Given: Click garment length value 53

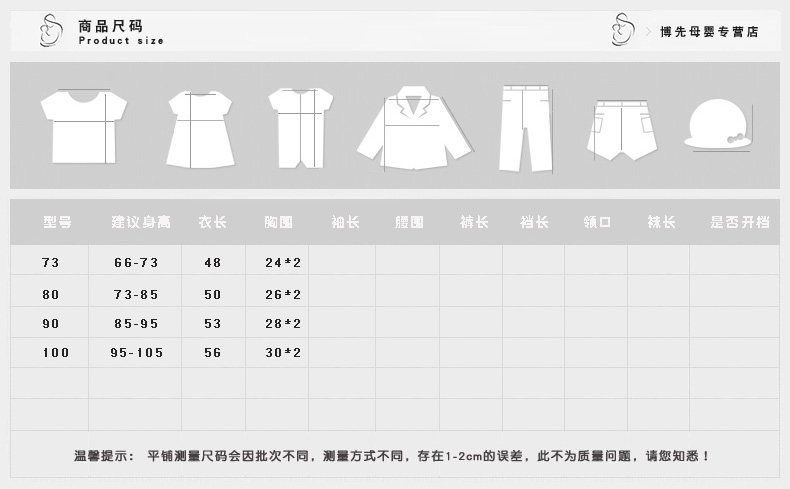Looking at the screenshot, I should 213,323.
